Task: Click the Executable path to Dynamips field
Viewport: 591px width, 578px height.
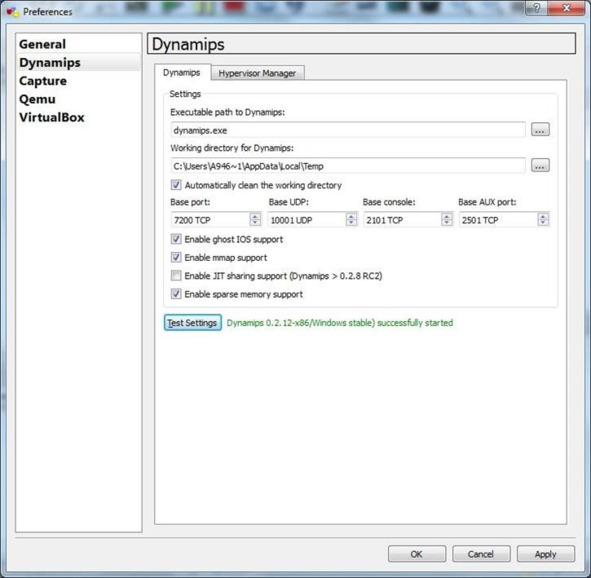Action: click(x=348, y=130)
